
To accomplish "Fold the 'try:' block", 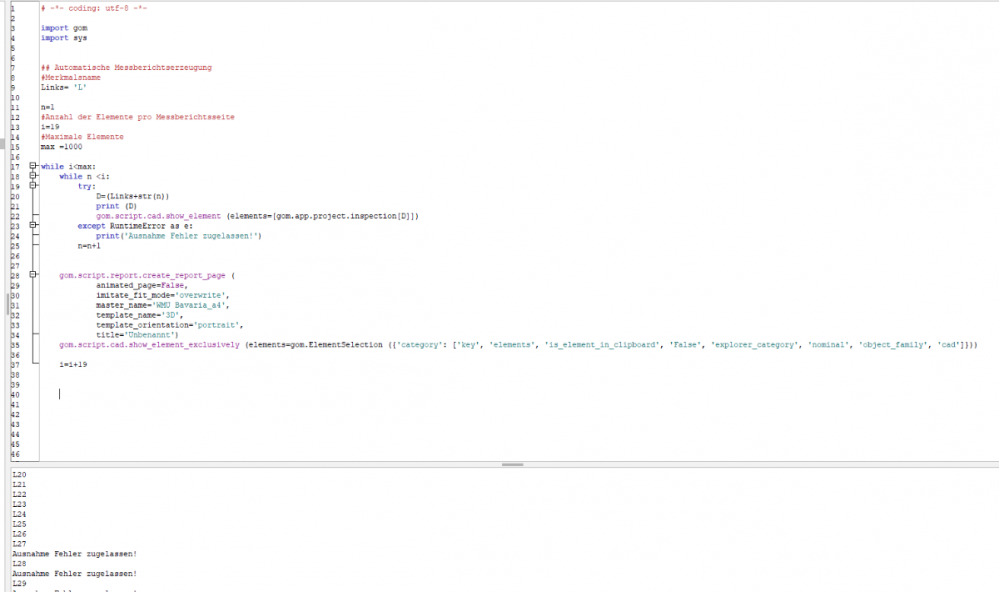I will (x=33, y=186).
